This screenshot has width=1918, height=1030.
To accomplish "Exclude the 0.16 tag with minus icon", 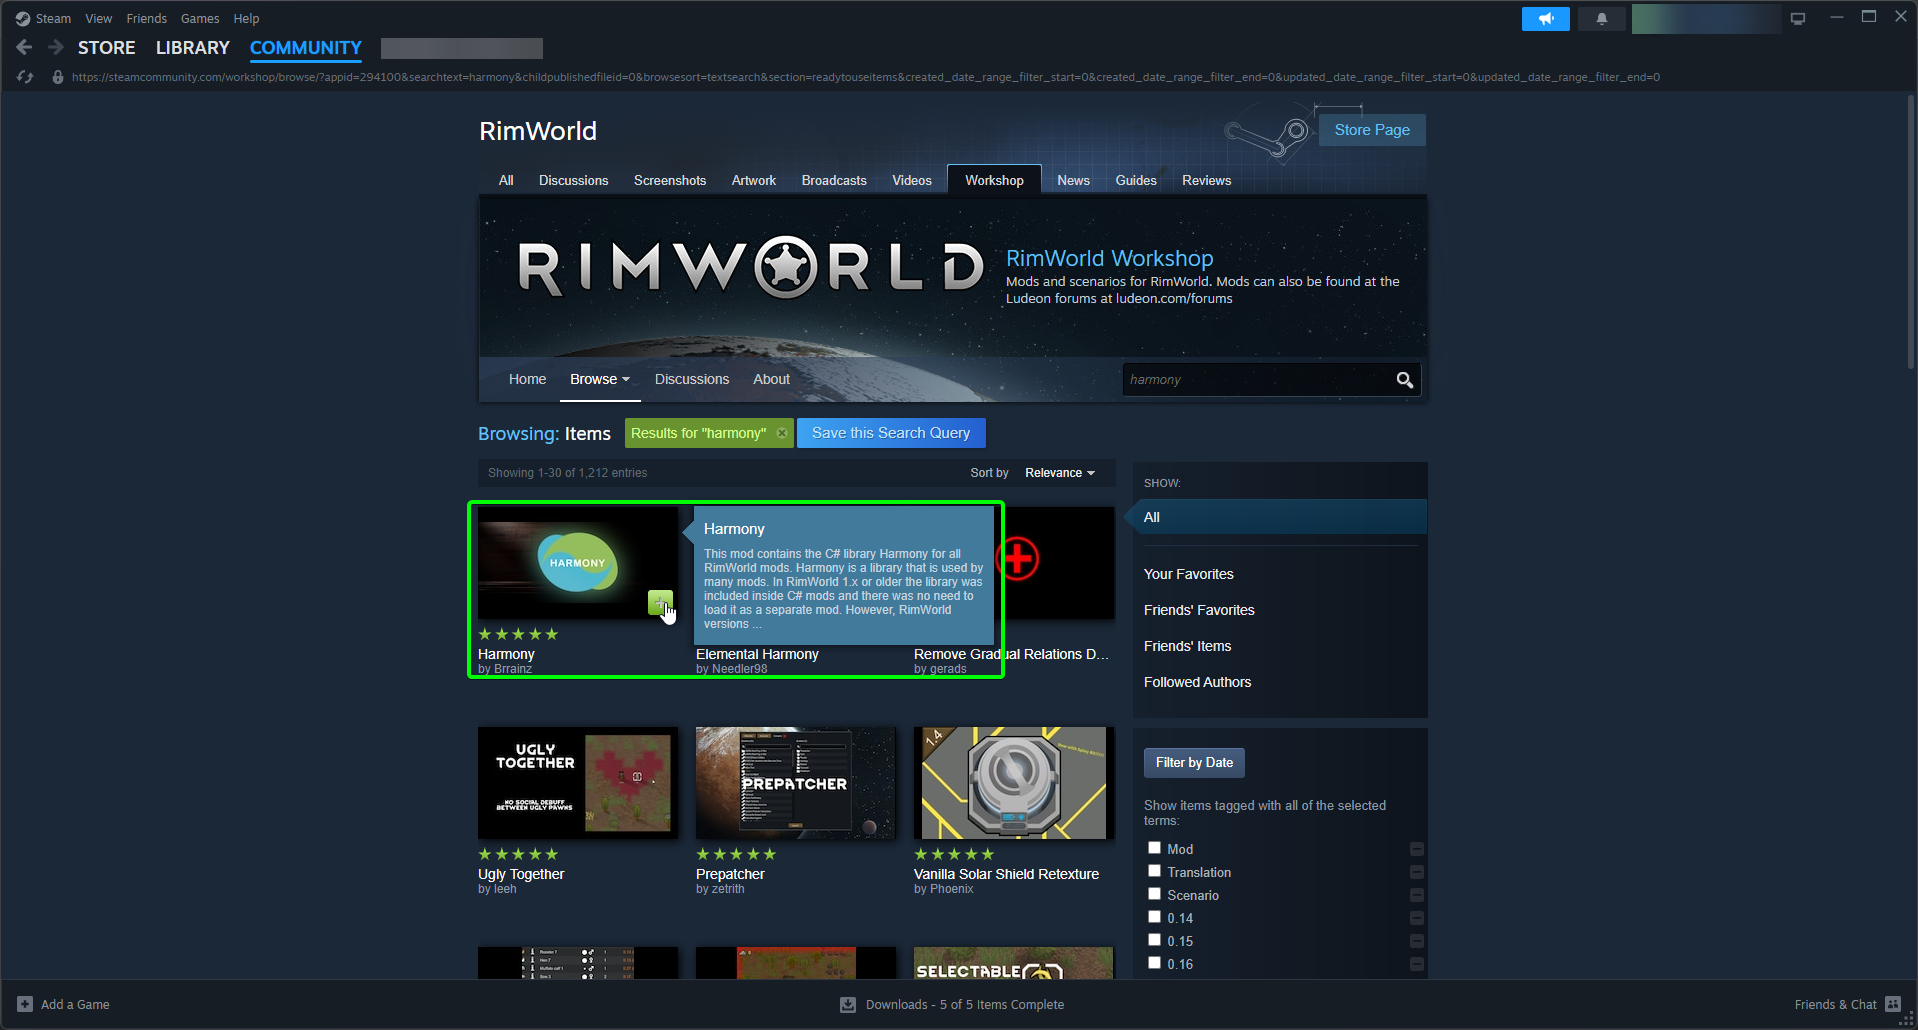I will [x=1417, y=964].
